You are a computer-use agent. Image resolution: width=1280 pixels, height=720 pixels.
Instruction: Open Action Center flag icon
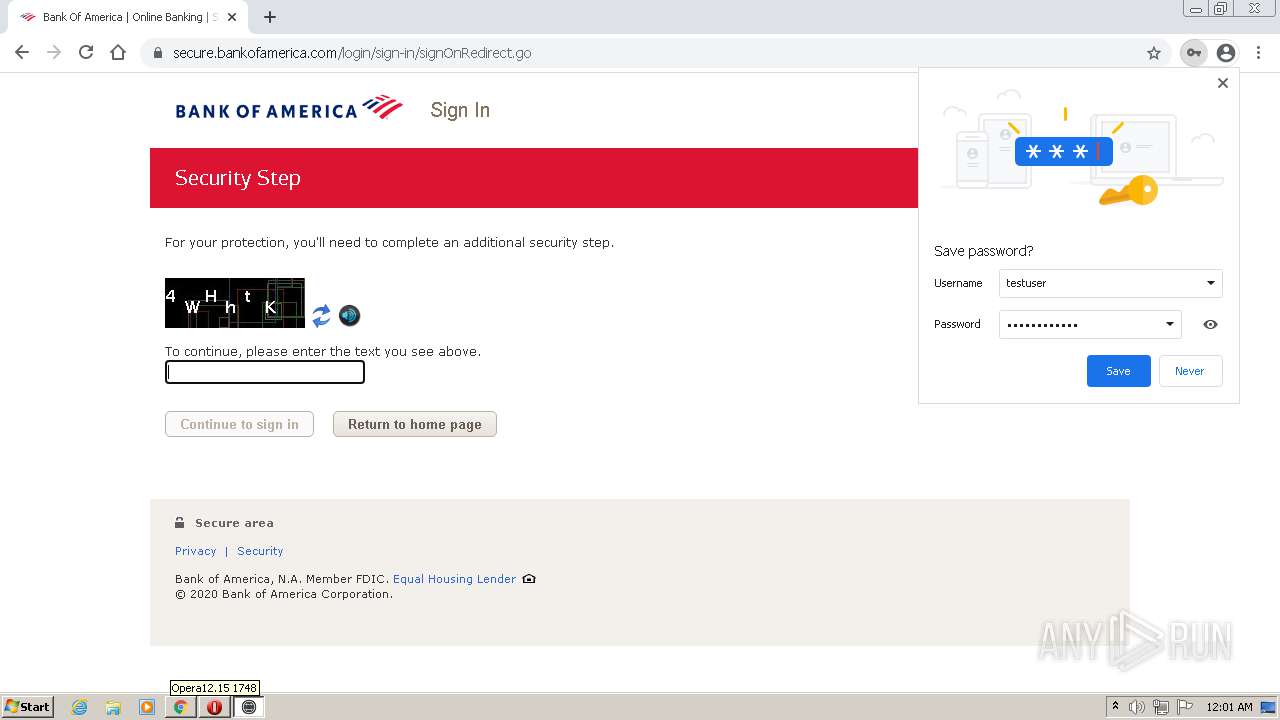(x=1185, y=707)
